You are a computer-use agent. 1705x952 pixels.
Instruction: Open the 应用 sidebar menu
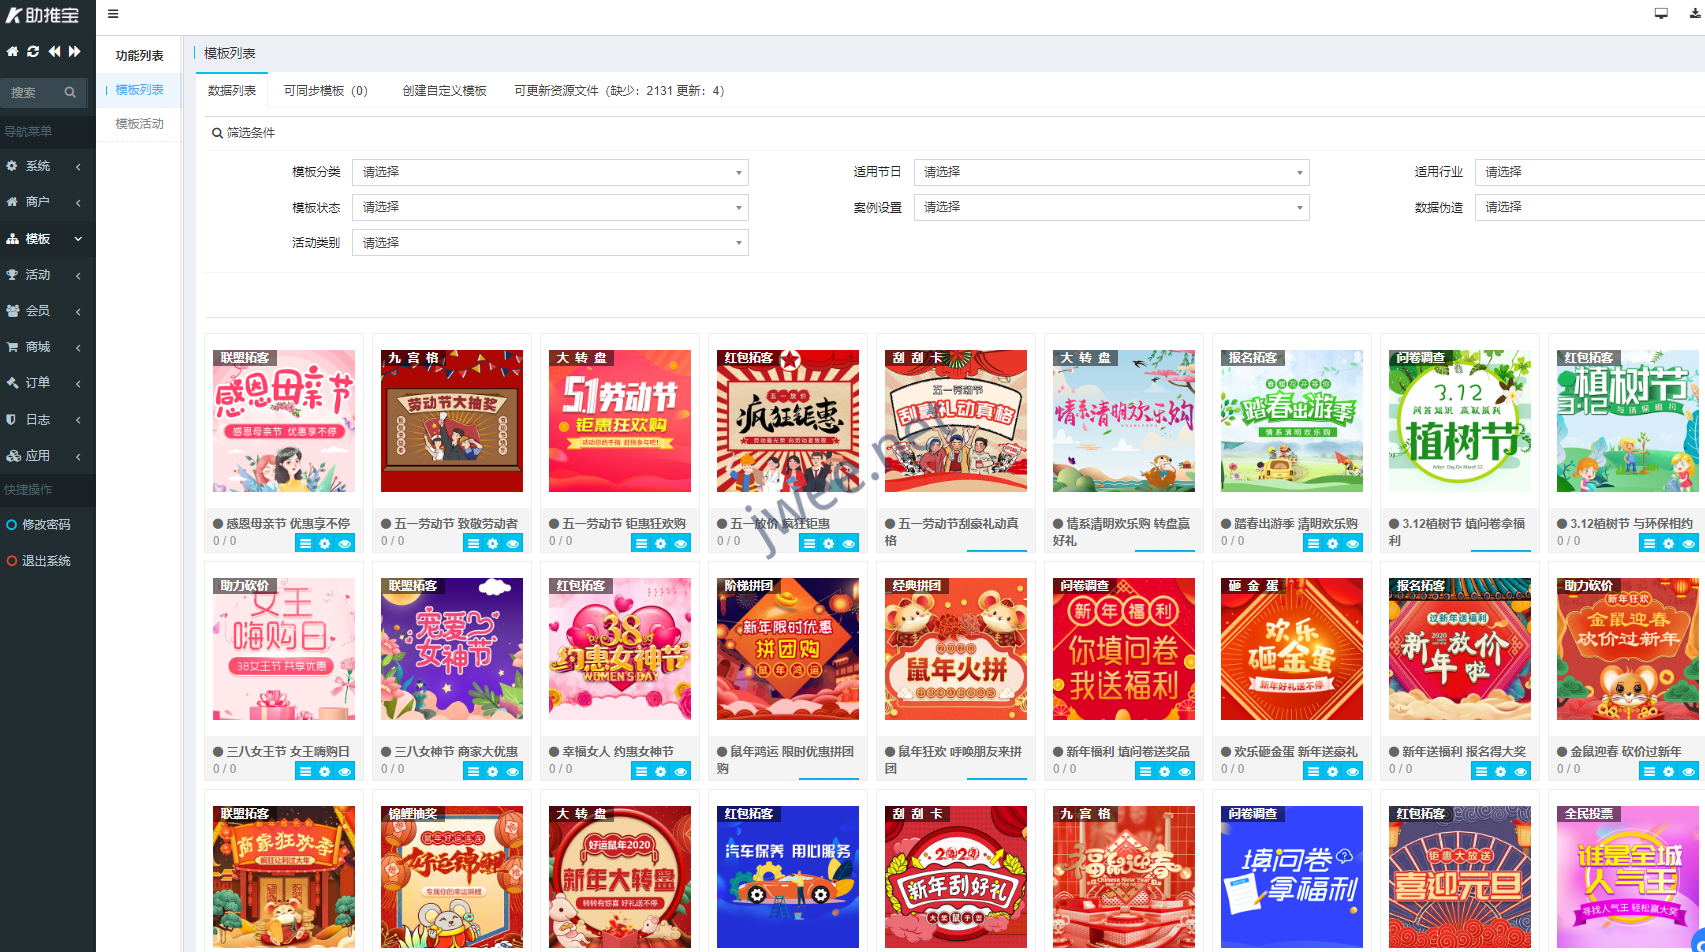pyautogui.click(x=47, y=456)
